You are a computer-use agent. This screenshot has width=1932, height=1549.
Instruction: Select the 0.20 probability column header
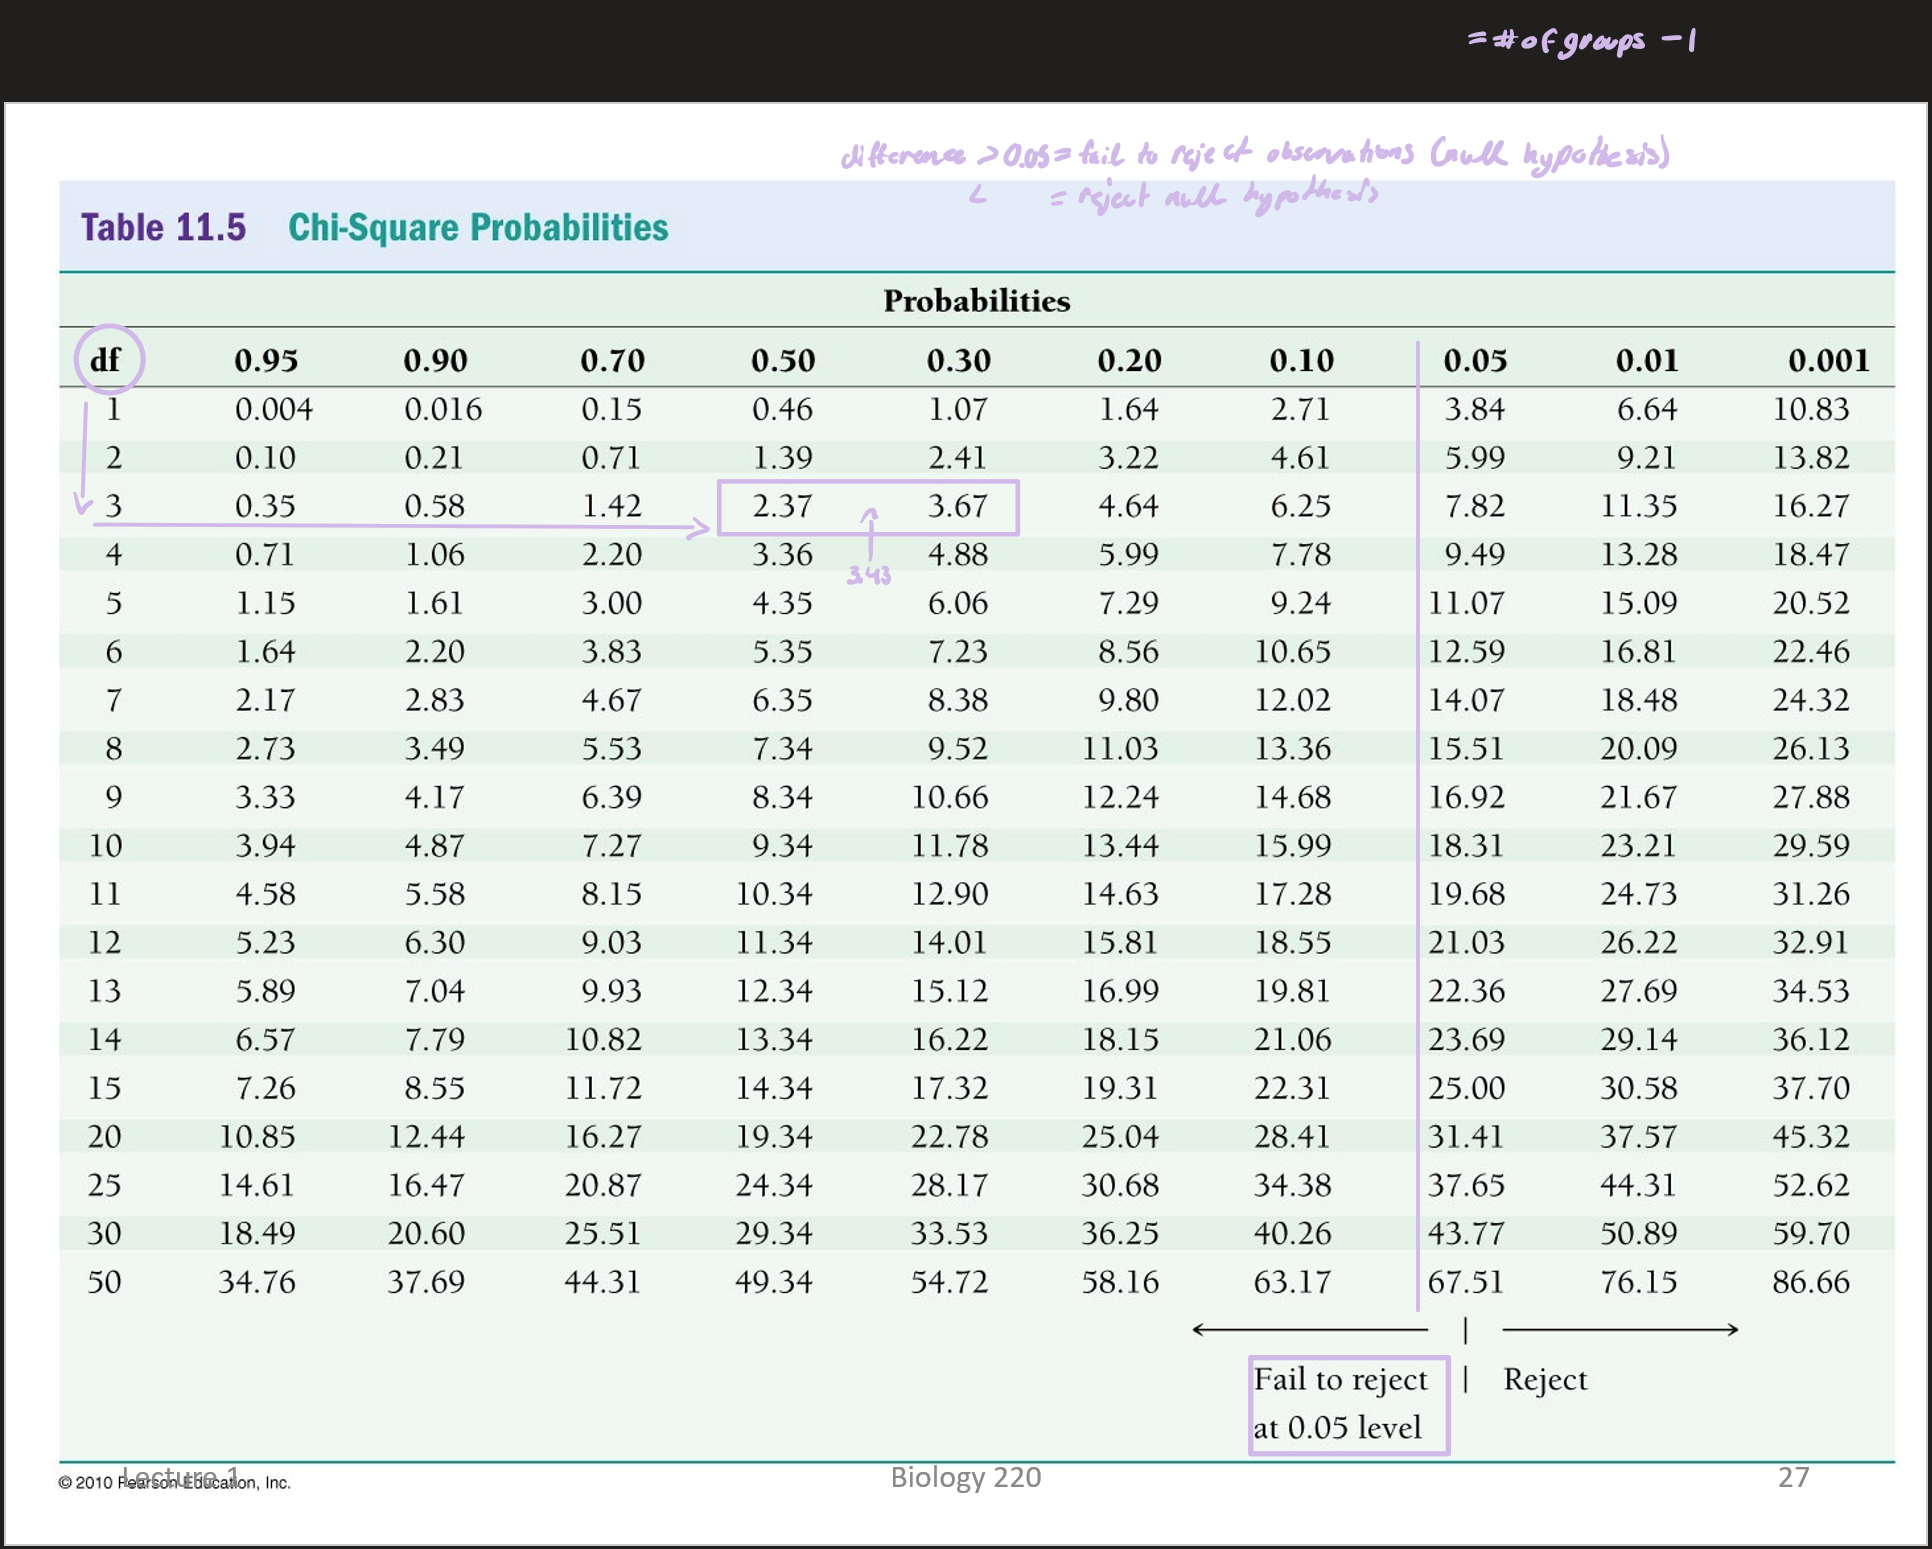[x=1129, y=360]
